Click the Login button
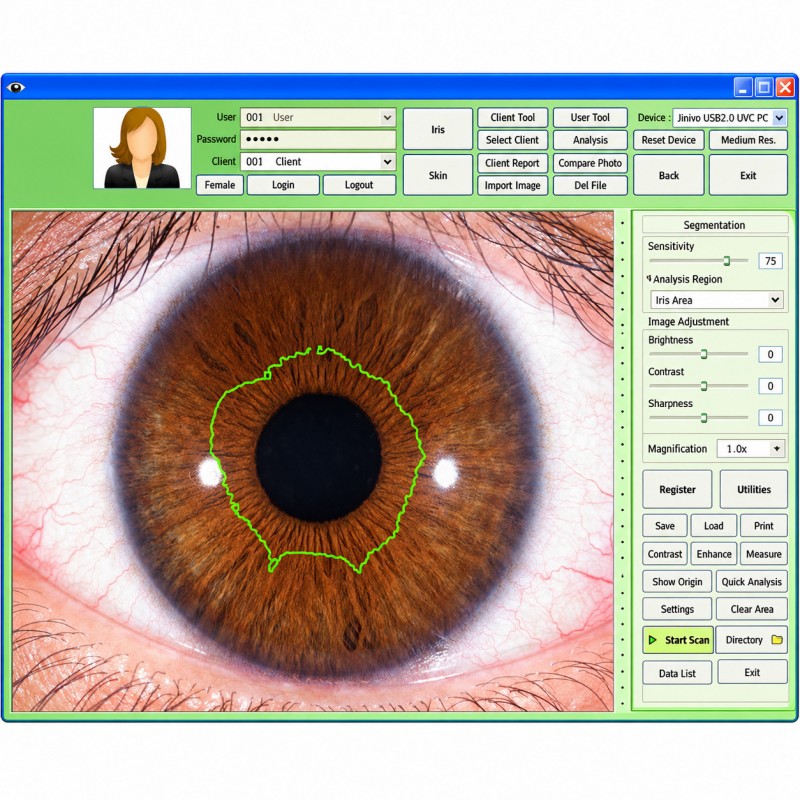The height and width of the screenshot is (800, 800). (283, 185)
